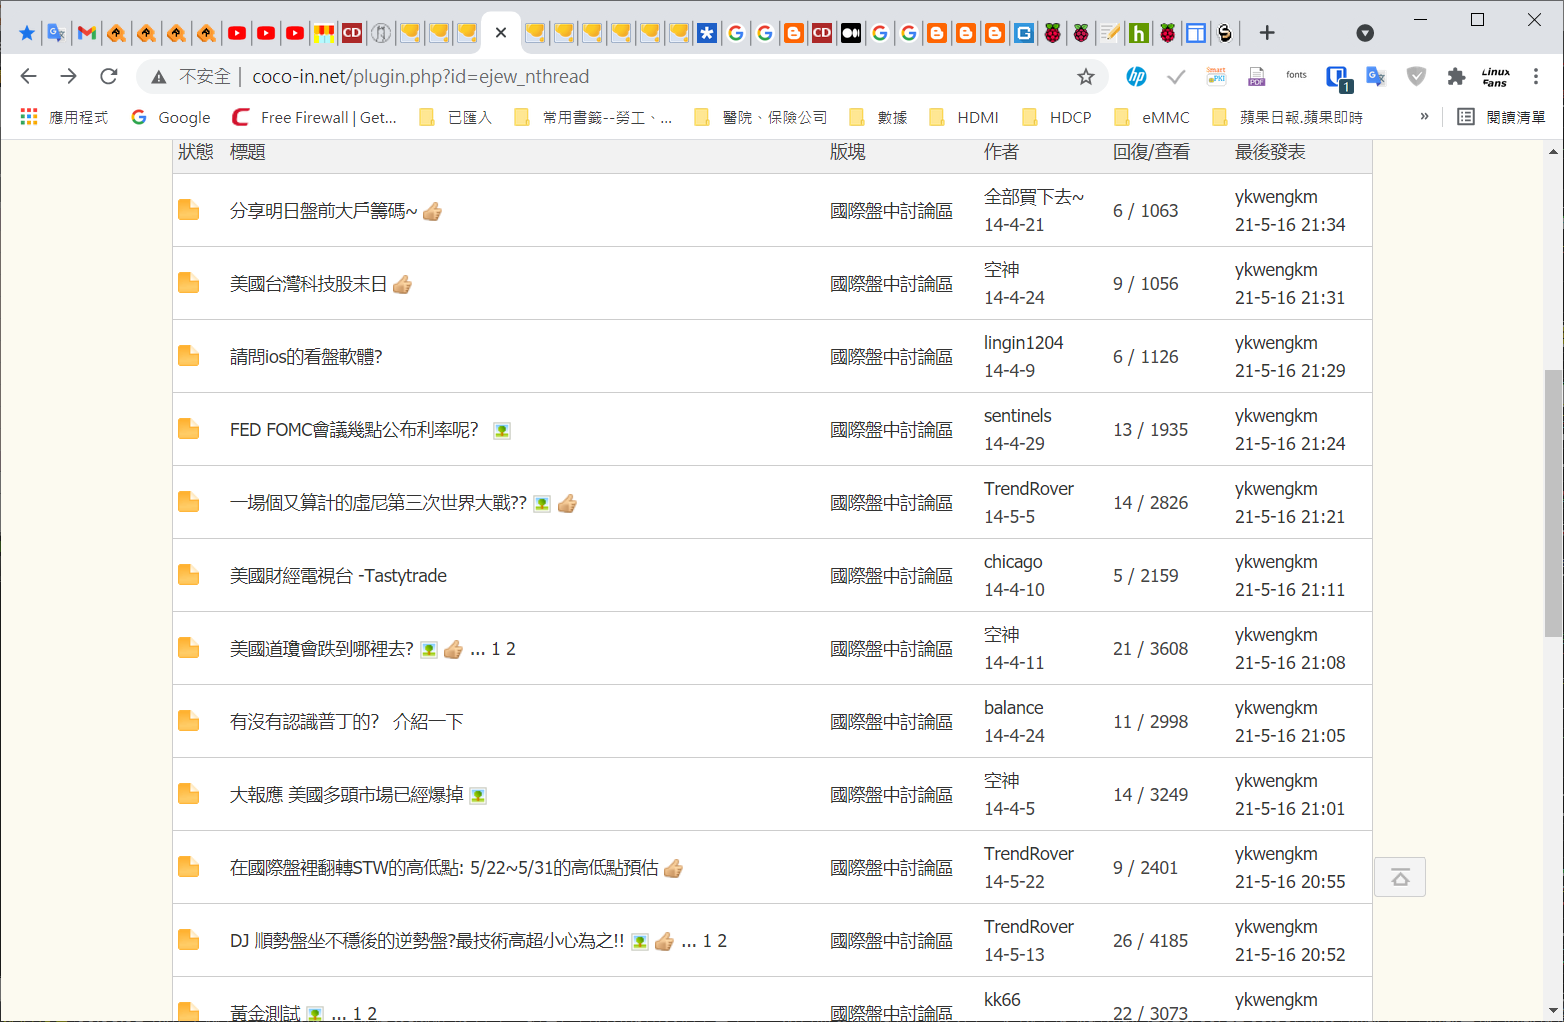Expand the 醫院、保險公司 bookmark folder

point(761,117)
